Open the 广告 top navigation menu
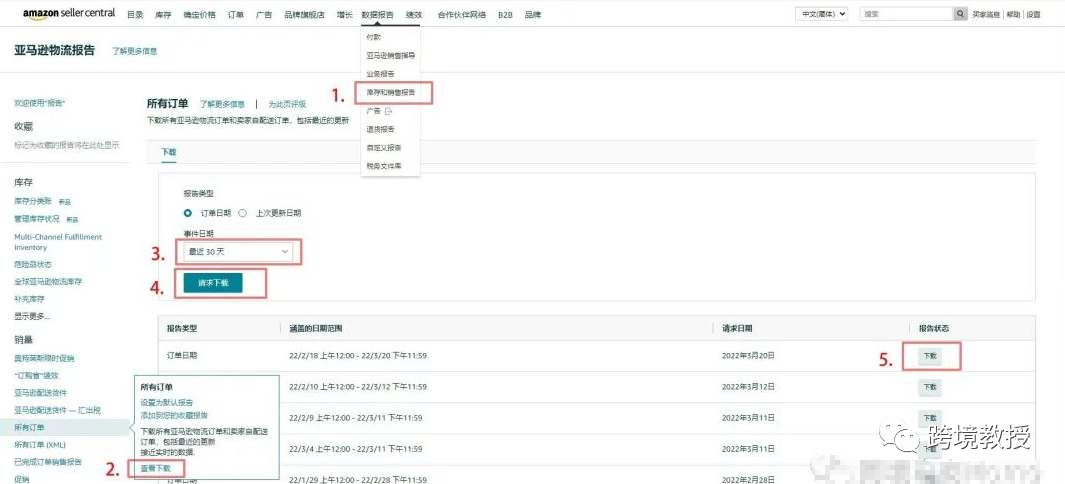The image size is (1065, 484). 264,14
